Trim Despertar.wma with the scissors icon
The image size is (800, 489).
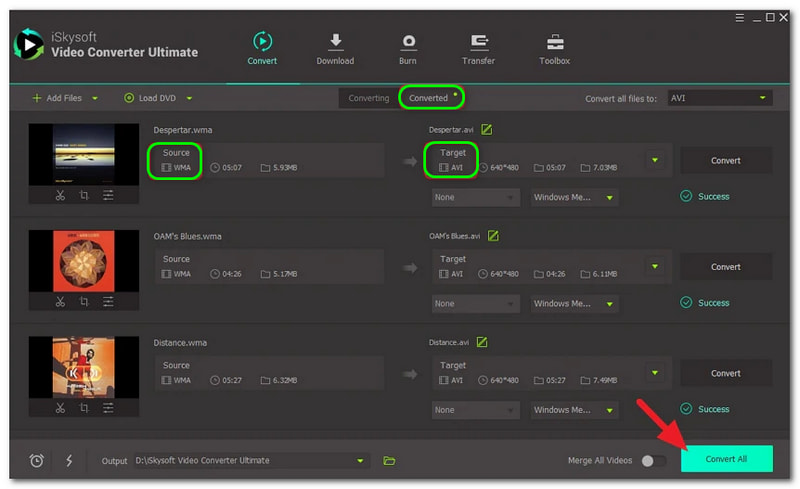click(60, 195)
